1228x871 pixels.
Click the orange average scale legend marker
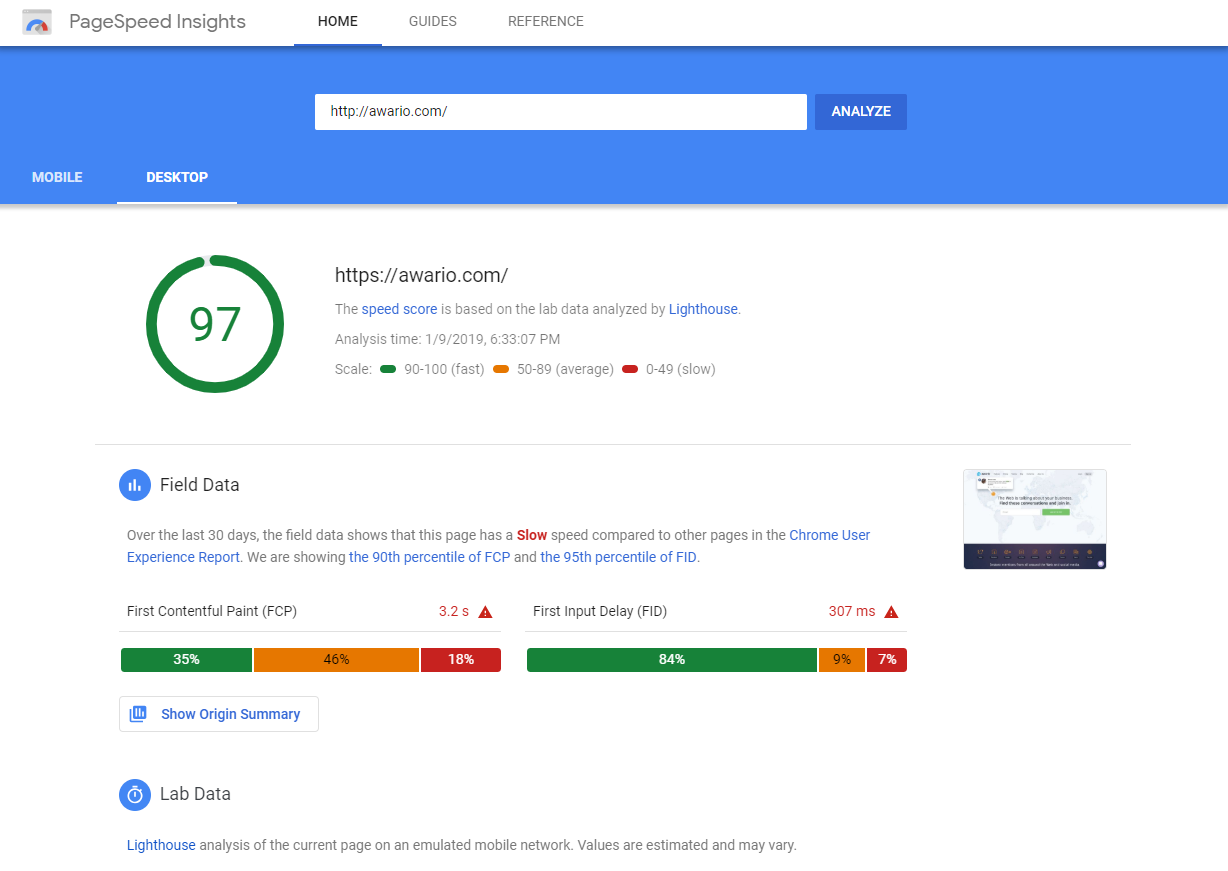pos(501,369)
